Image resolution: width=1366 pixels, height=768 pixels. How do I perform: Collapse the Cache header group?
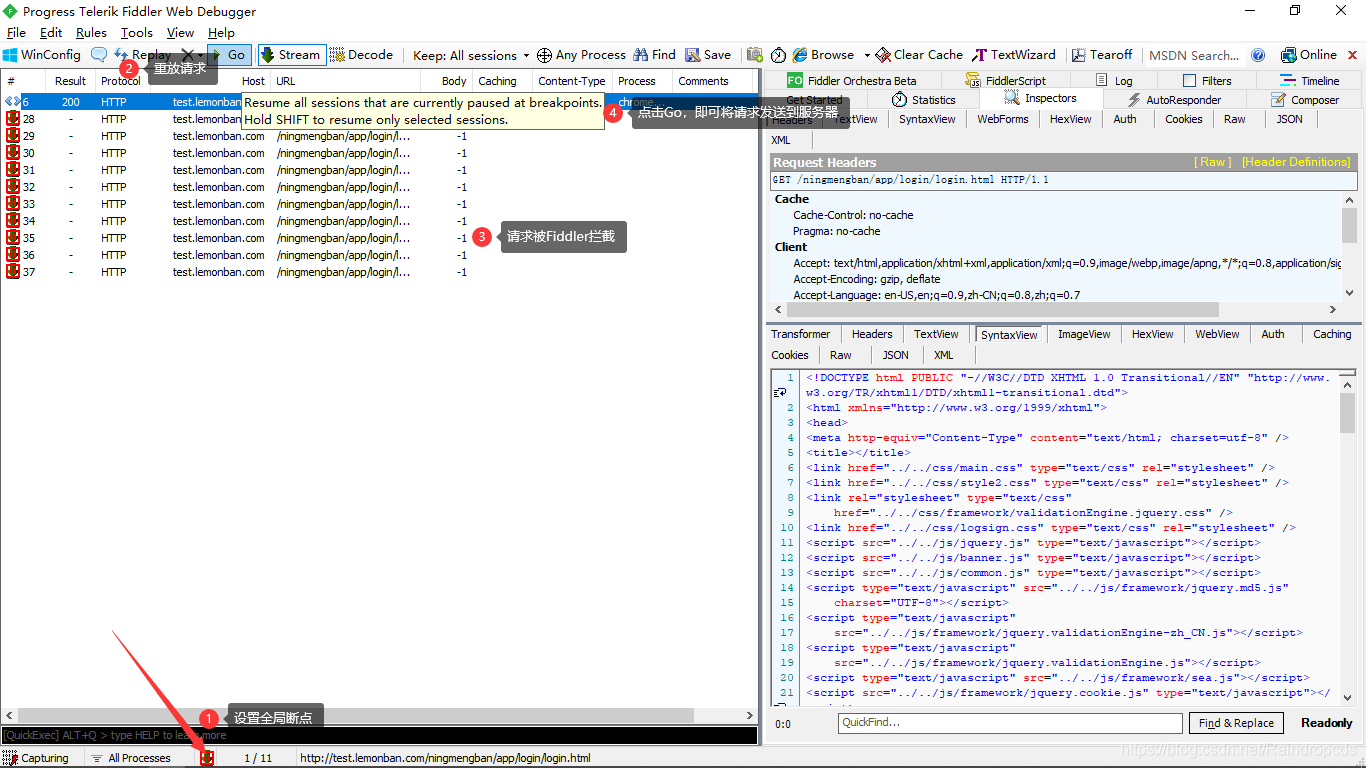791,199
